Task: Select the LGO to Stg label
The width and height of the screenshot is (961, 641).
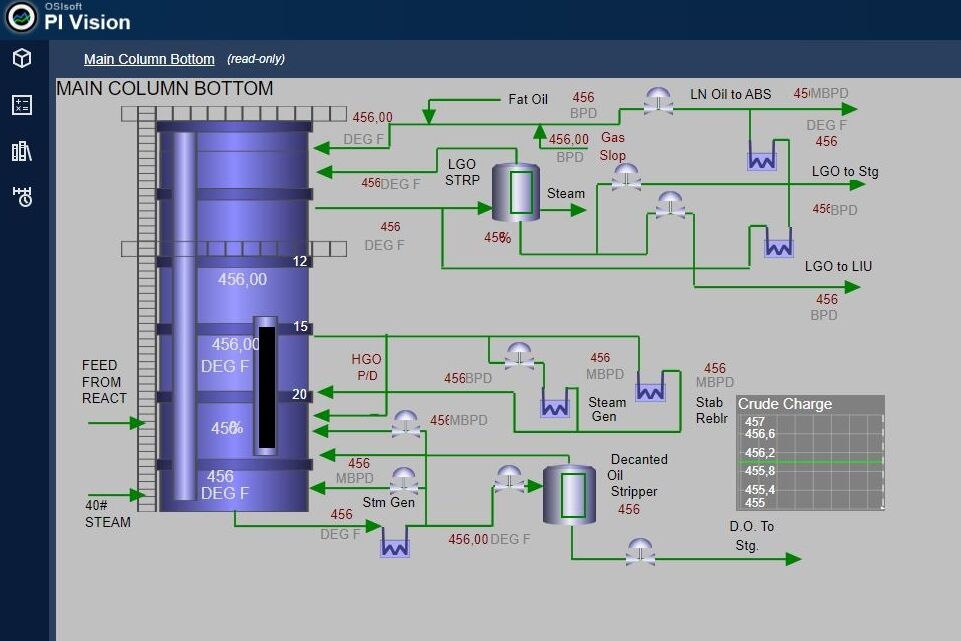Action: point(845,172)
